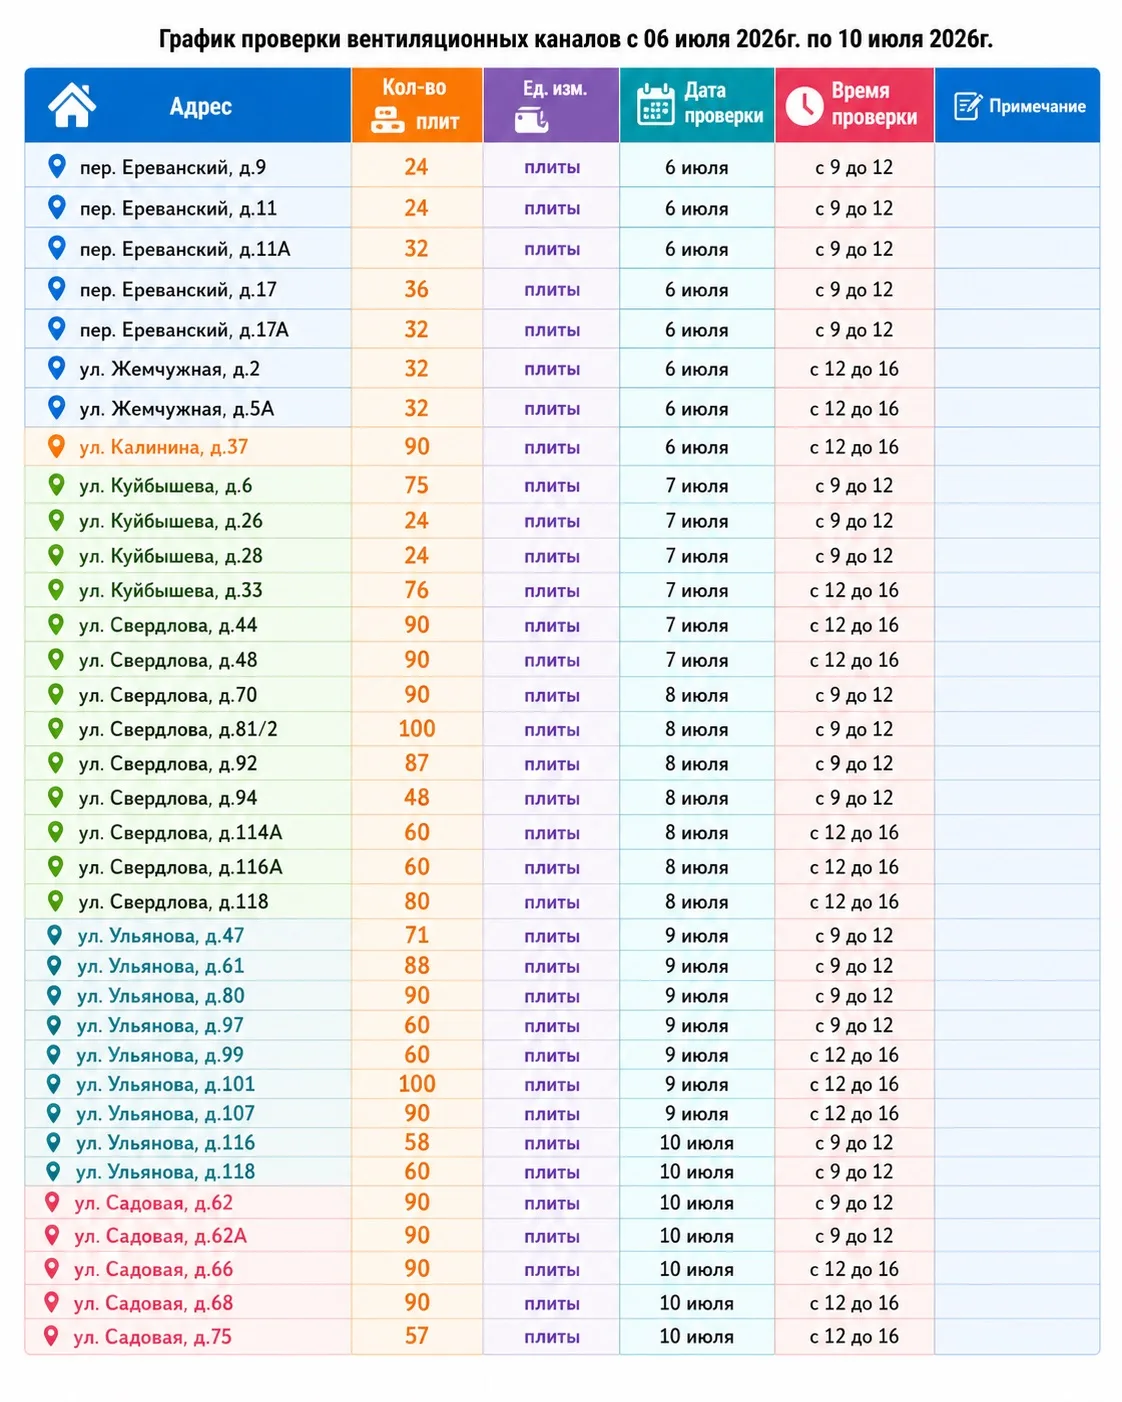
Task: Select the Адрес column header
Action: (x=188, y=105)
